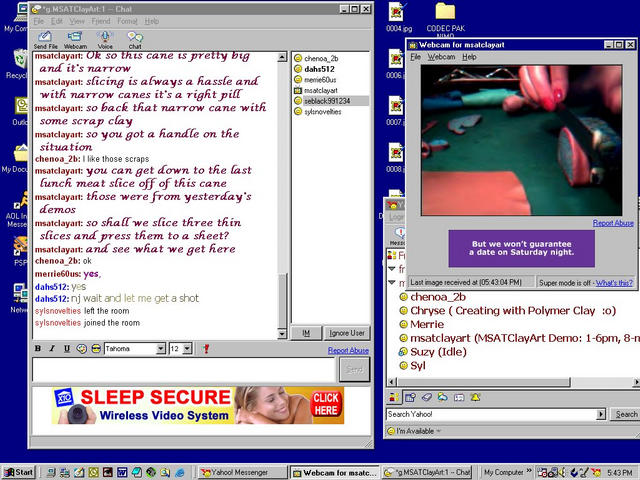Select merrie60us in chat user list

(320, 80)
